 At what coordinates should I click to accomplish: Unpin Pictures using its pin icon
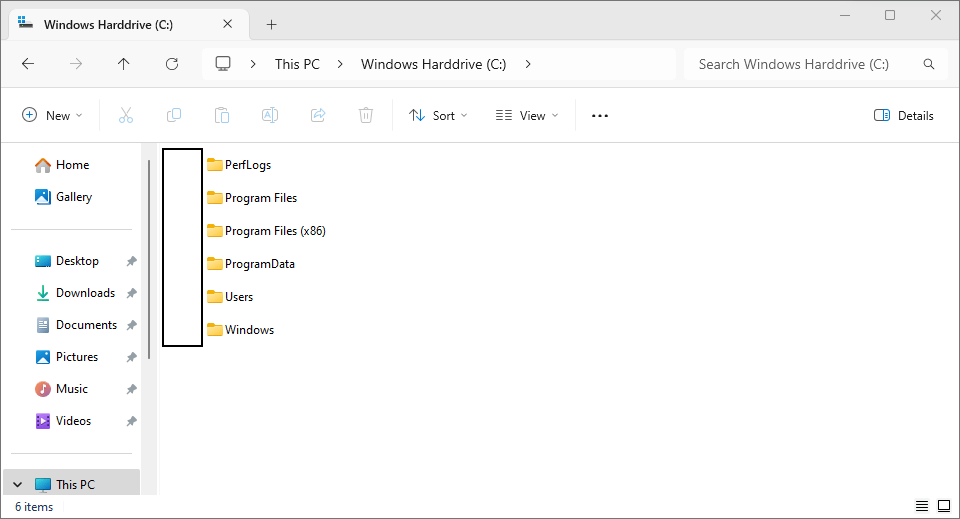coord(131,357)
